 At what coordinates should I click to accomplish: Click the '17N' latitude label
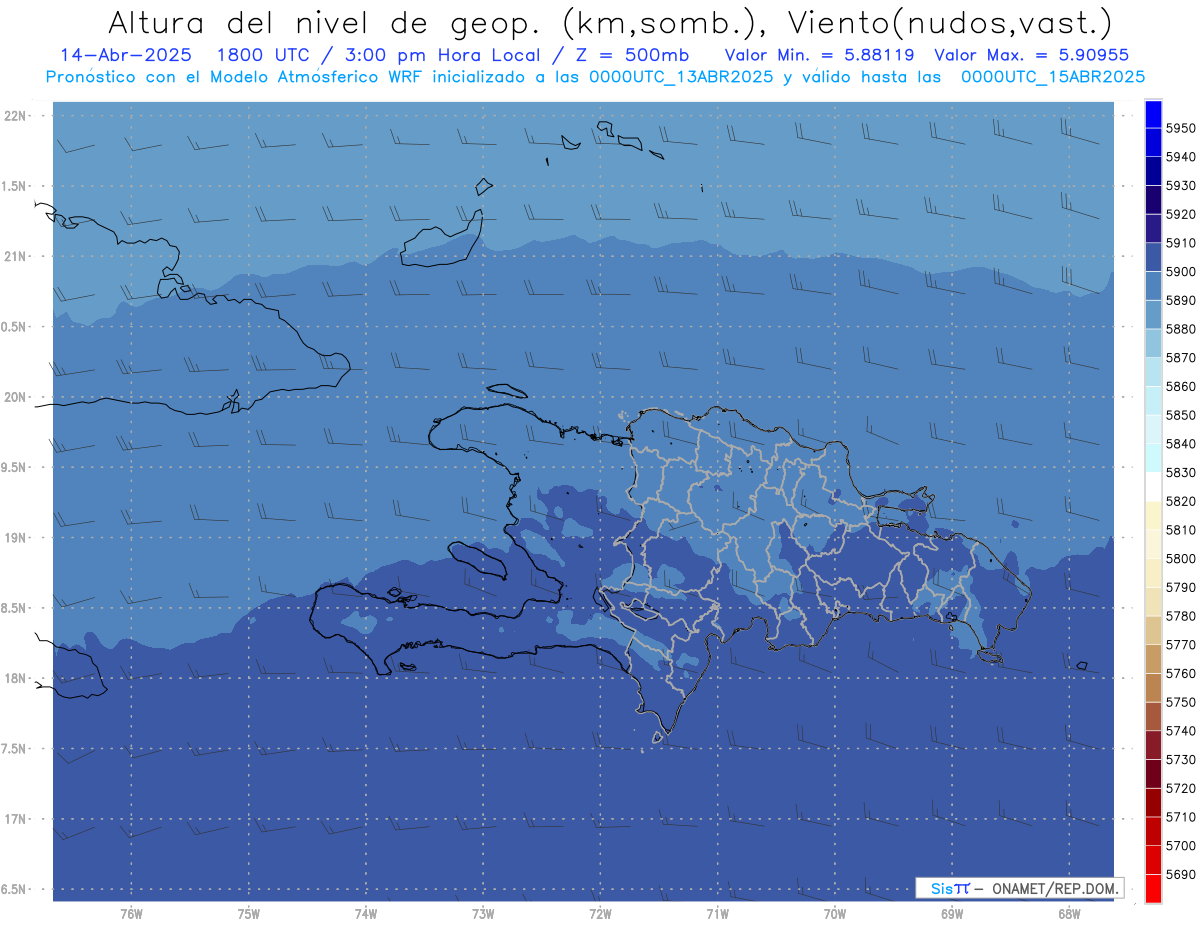17,819
